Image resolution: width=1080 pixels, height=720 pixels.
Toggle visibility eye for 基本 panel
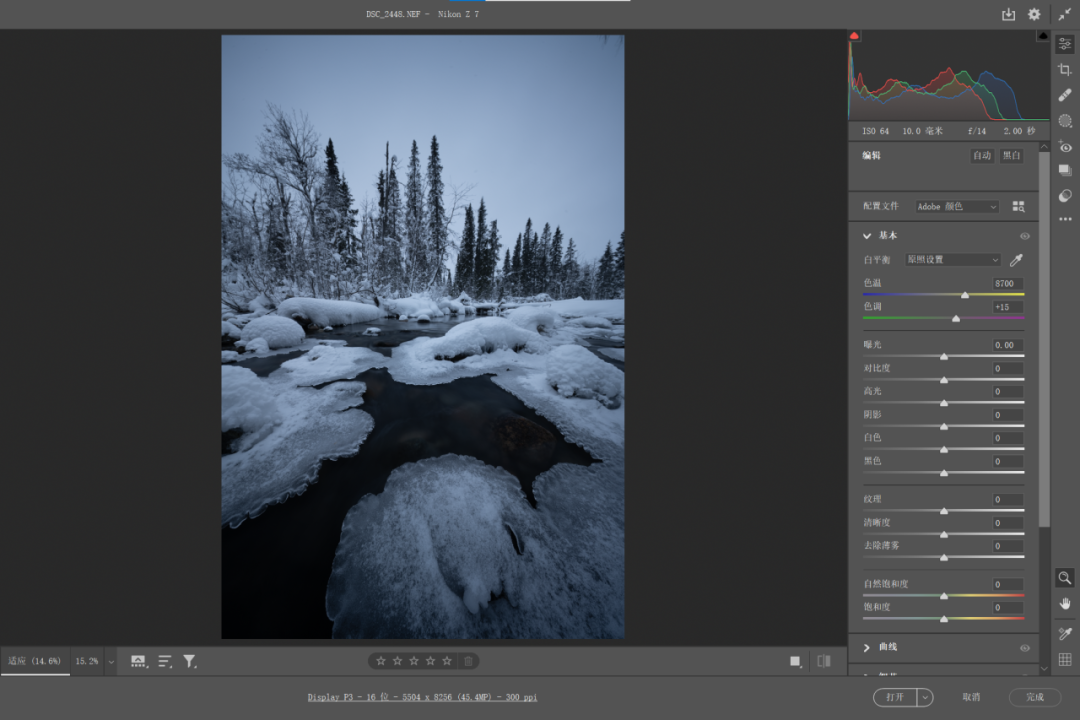click(x=1024, y=236)
